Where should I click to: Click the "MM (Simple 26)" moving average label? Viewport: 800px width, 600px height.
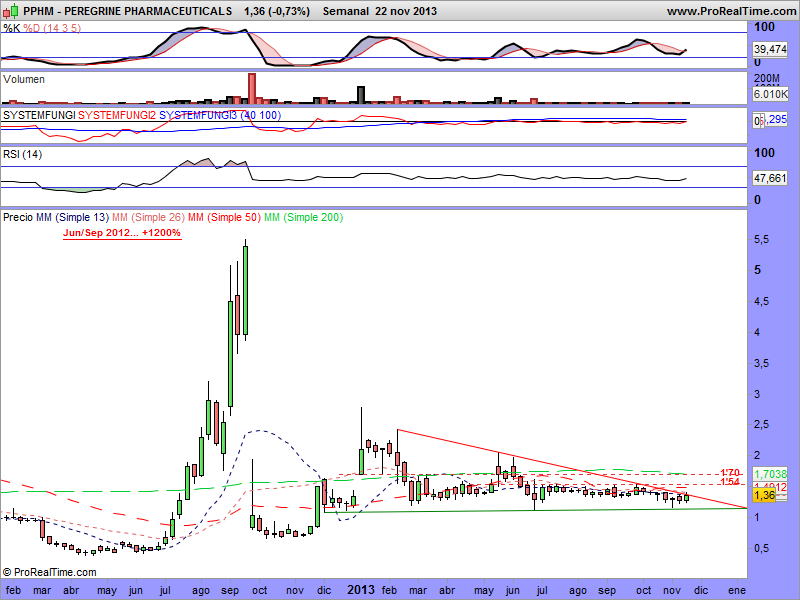148,217
